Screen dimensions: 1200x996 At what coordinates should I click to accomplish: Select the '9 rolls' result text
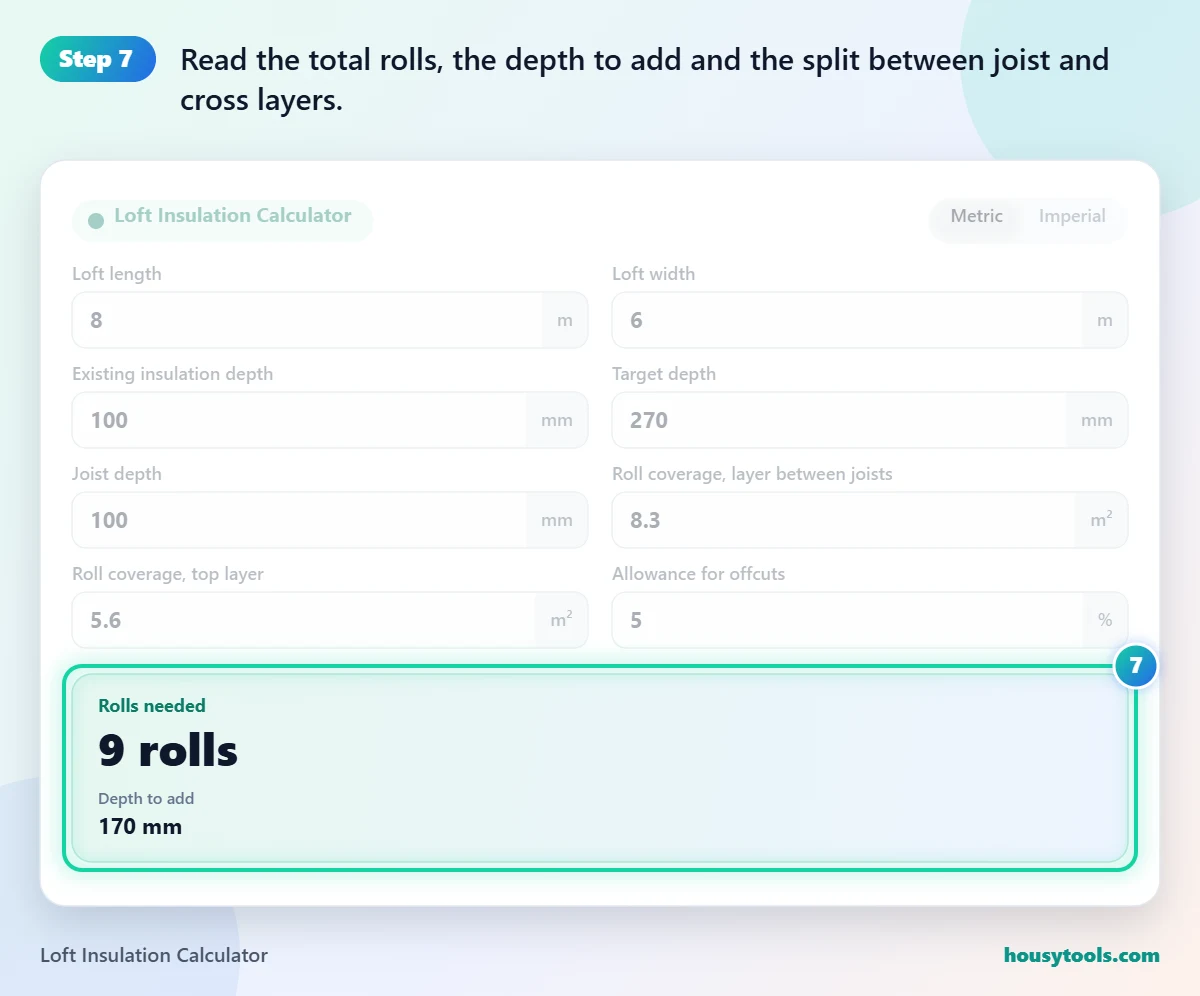tap(168, 751)
